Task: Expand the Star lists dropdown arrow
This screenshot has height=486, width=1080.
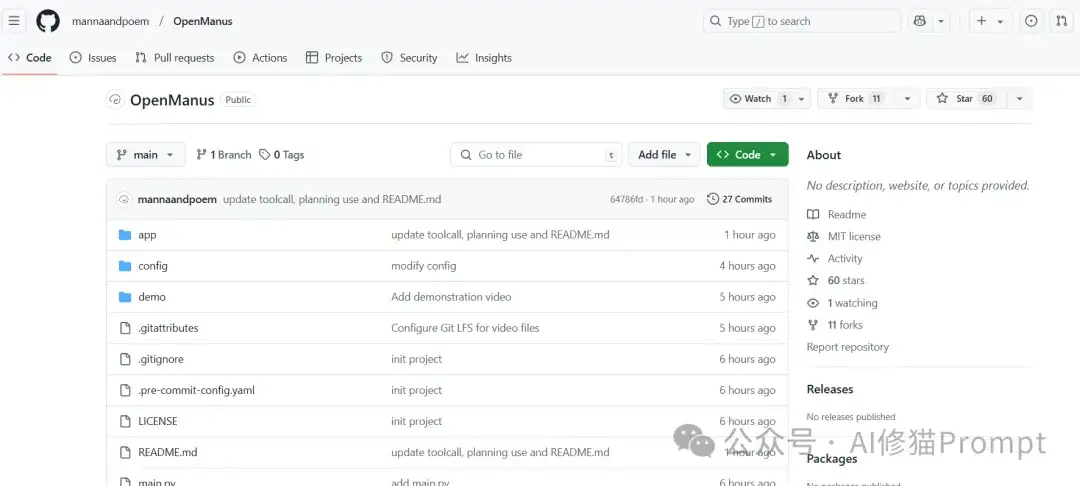Action: point(1020,98)
